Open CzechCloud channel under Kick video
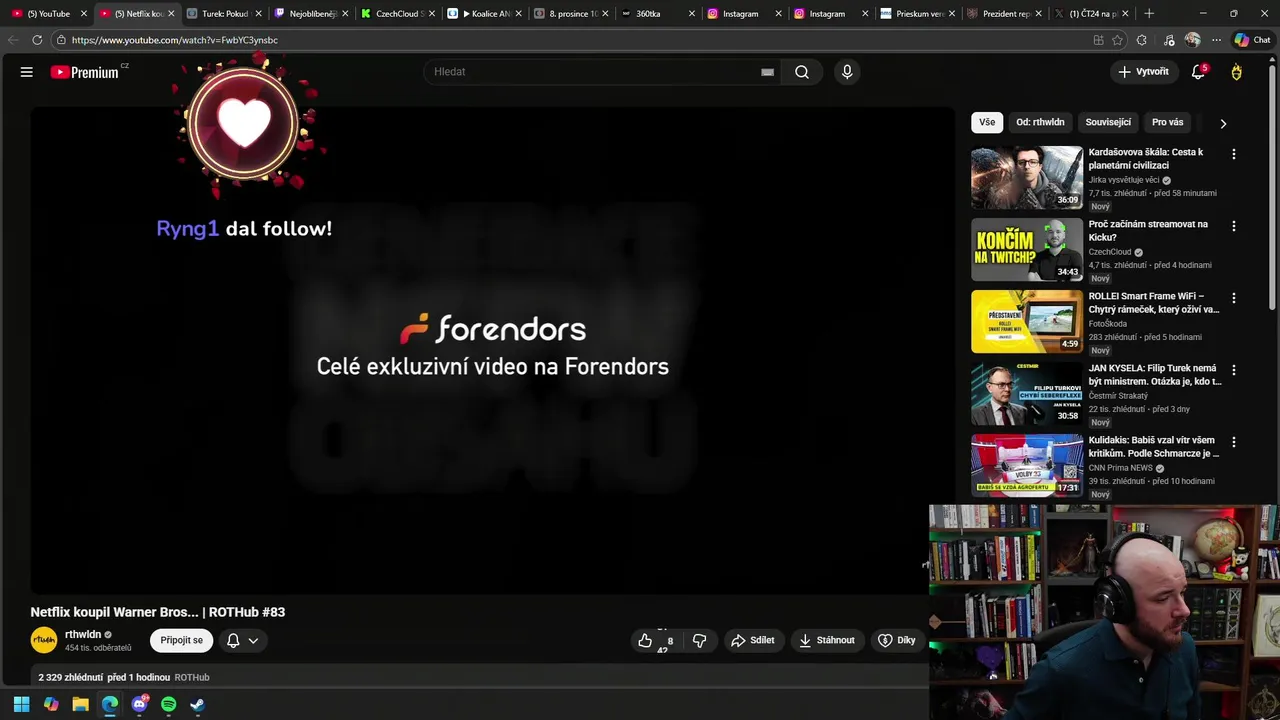This screenshot has height=720, width=1280. pyautogui.click(x=1110, y=252)
